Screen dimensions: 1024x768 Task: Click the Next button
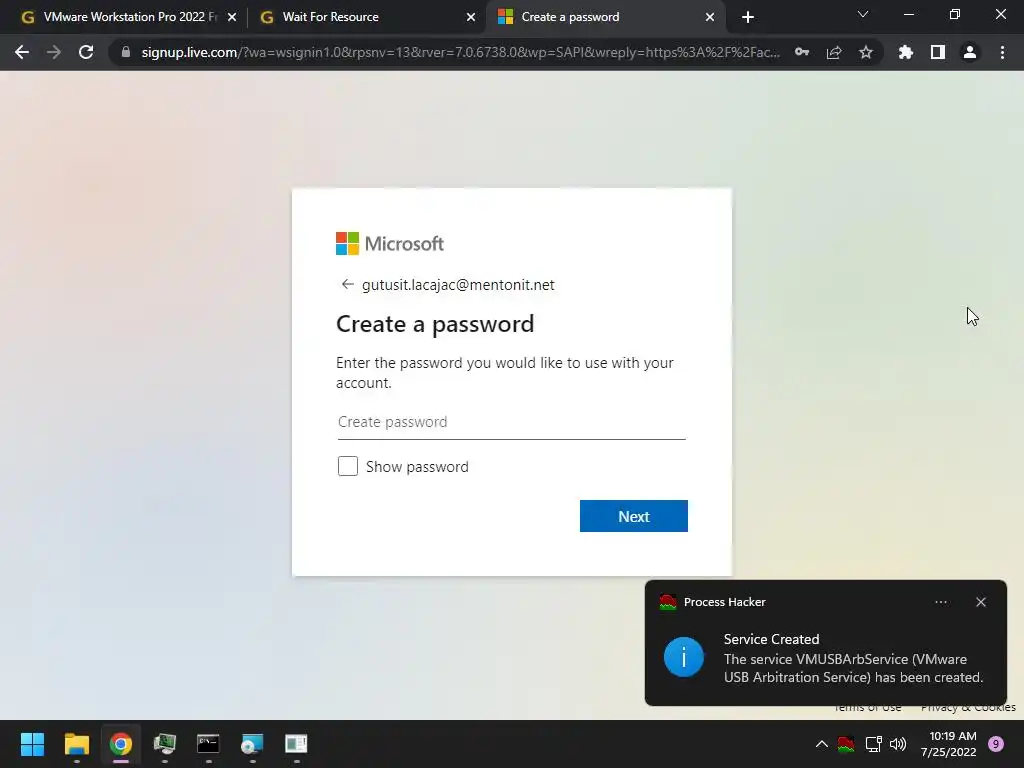point(633,516)
